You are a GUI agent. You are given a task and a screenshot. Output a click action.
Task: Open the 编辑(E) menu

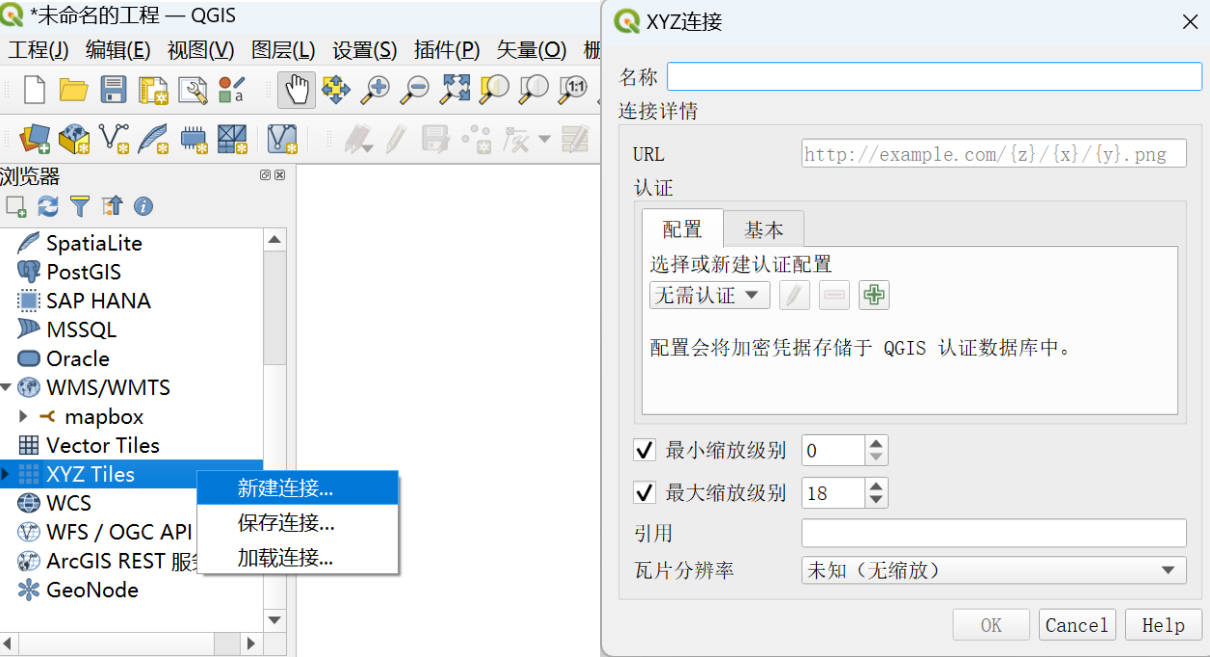(118, 50)
